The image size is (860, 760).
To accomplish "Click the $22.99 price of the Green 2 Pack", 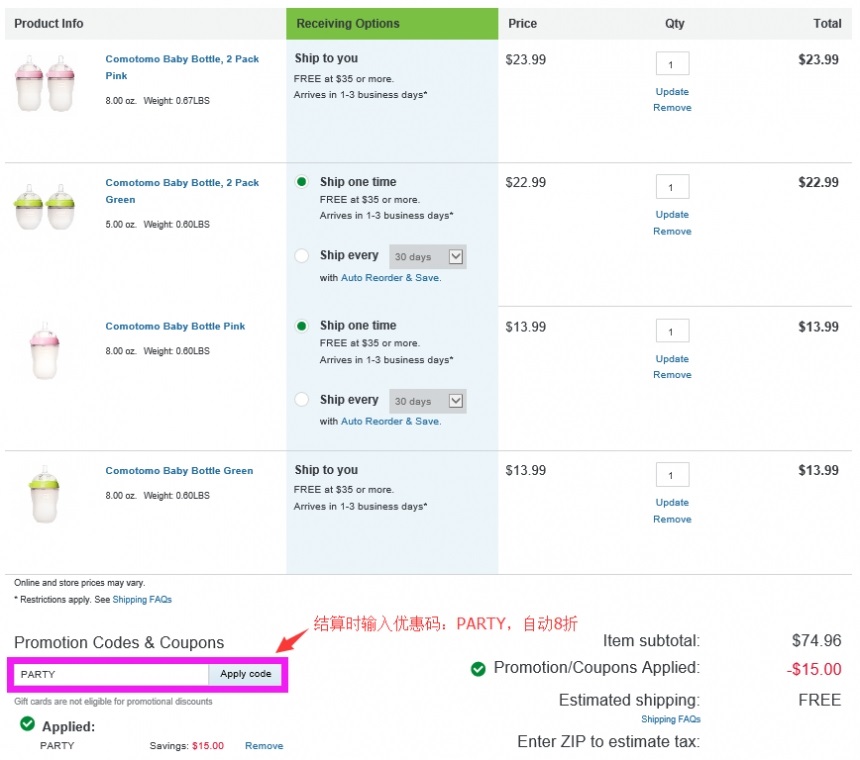I will pyautogui.click(x=525, y=183).
